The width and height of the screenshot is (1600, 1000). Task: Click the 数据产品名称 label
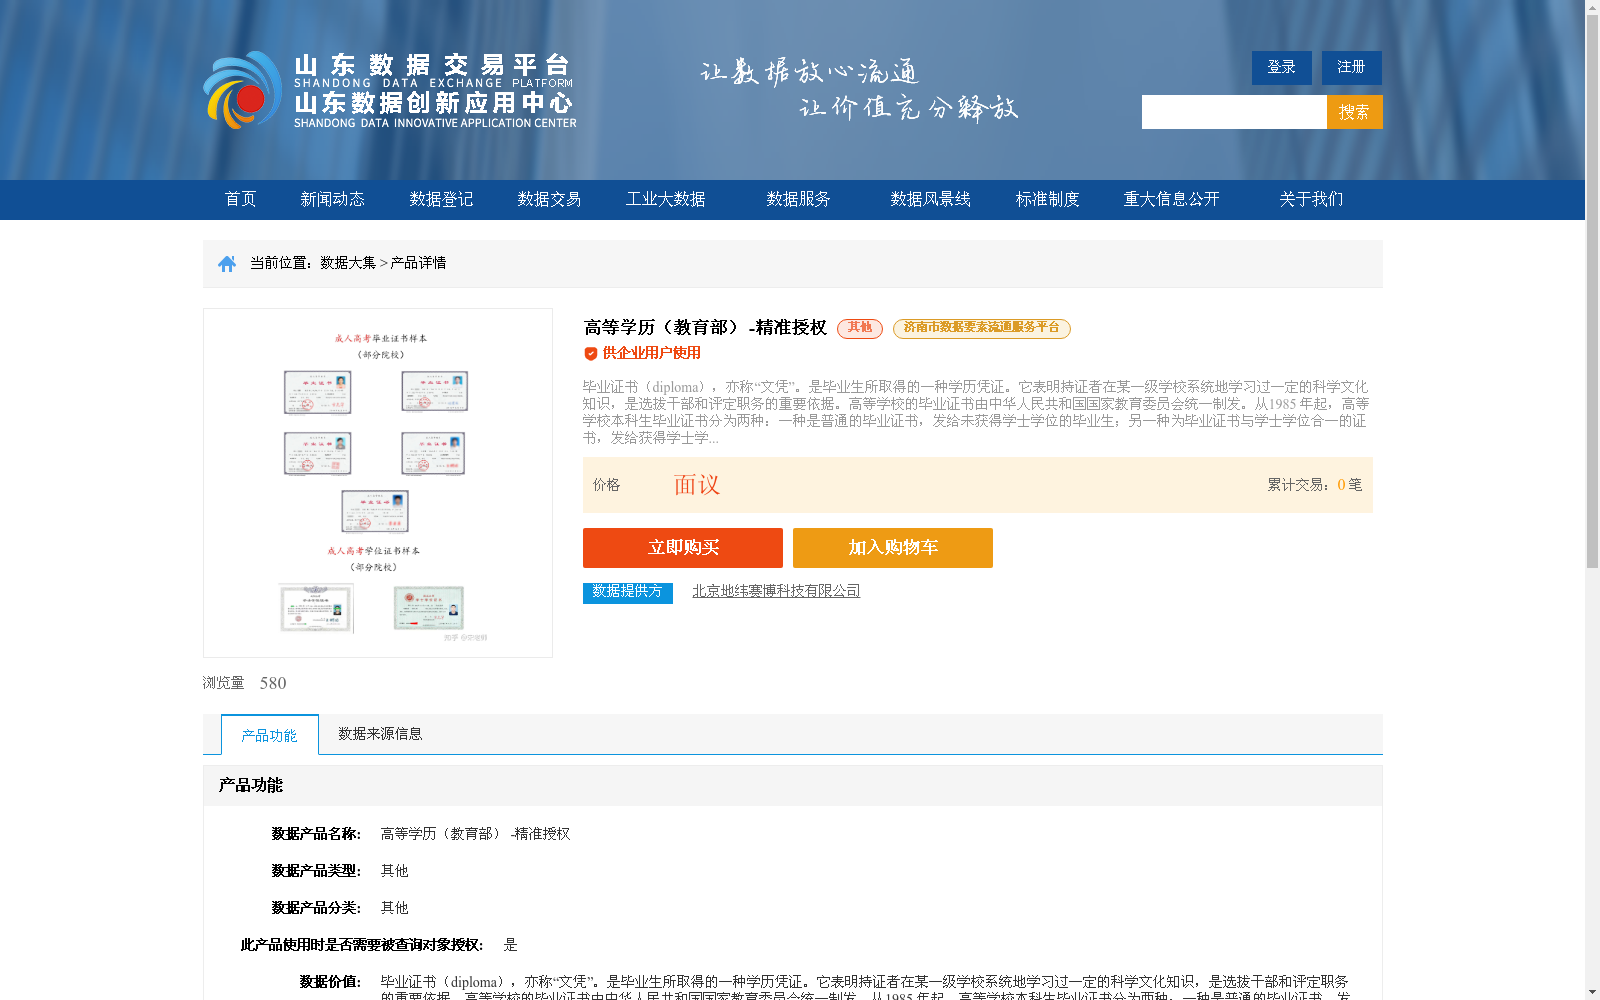pos(316,834)
